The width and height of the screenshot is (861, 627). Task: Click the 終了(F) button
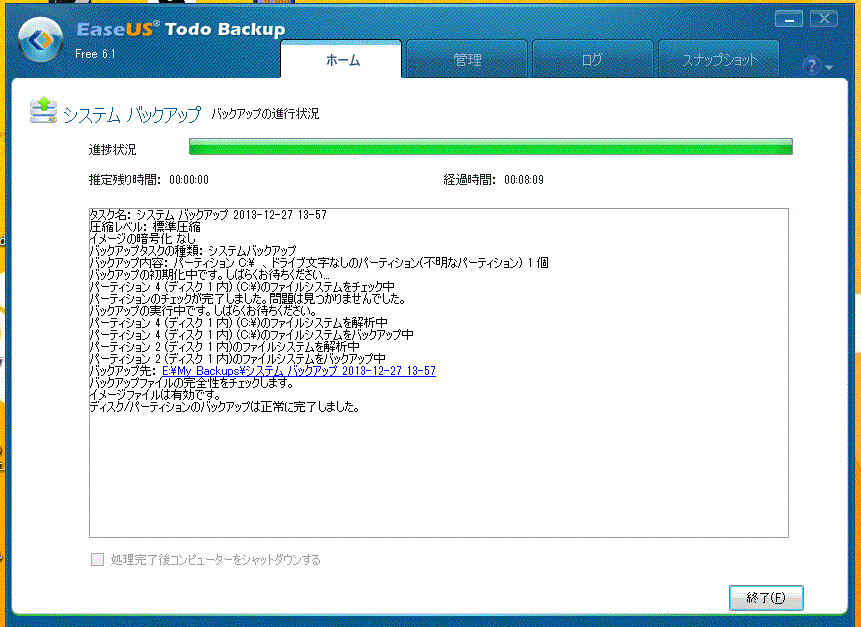coord(766,597)
